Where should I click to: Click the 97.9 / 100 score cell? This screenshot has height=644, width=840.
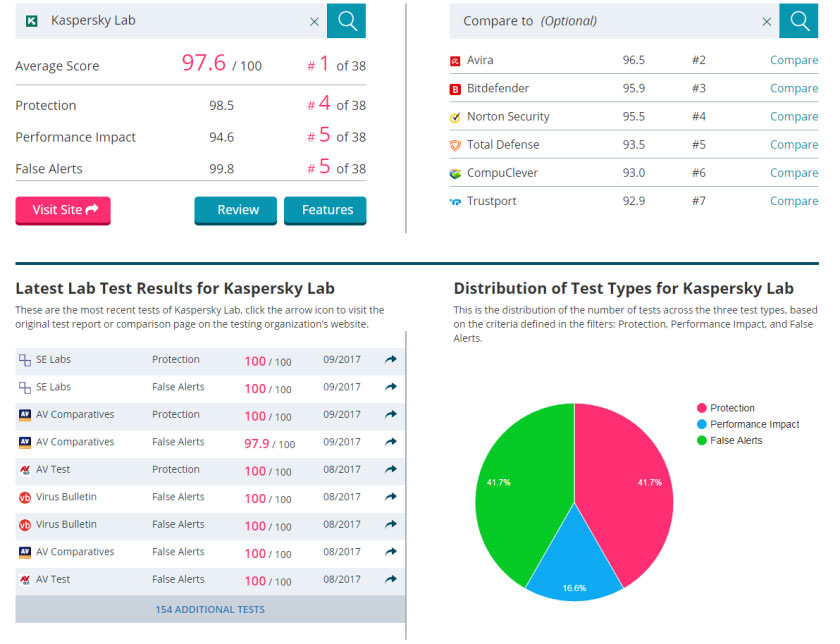[x=269, y=444]
